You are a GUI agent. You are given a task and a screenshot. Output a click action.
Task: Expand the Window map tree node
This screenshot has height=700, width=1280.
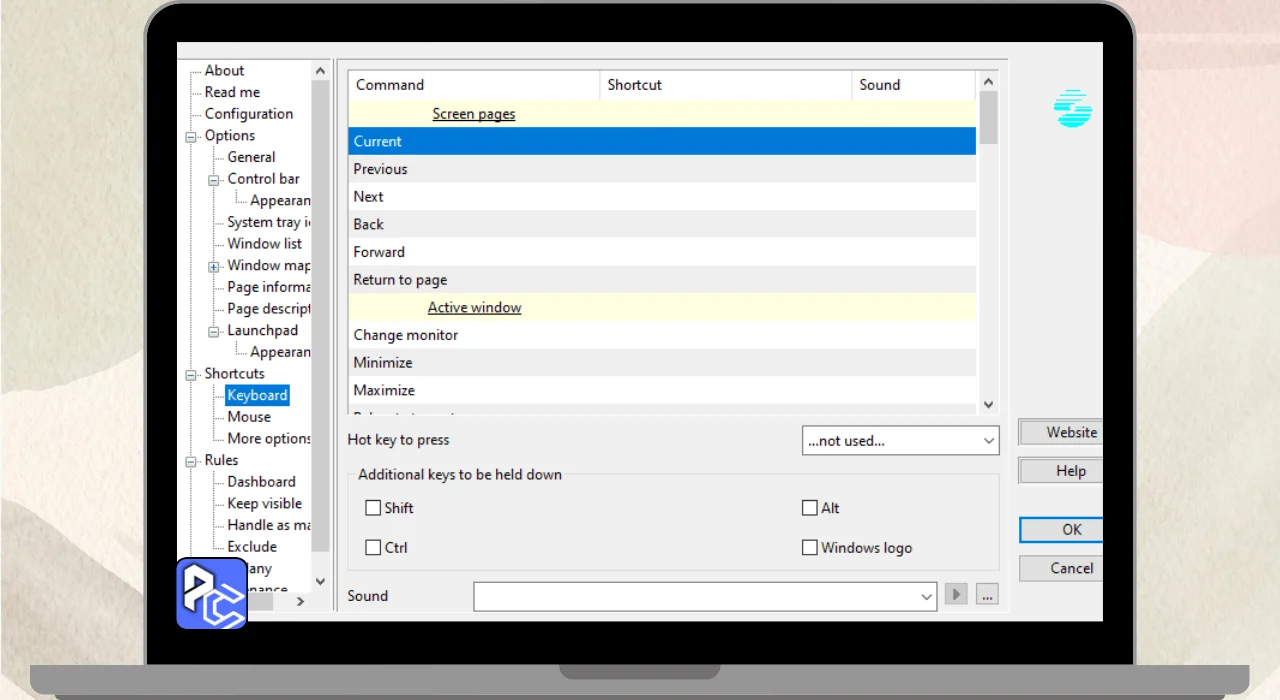(214, 266)
